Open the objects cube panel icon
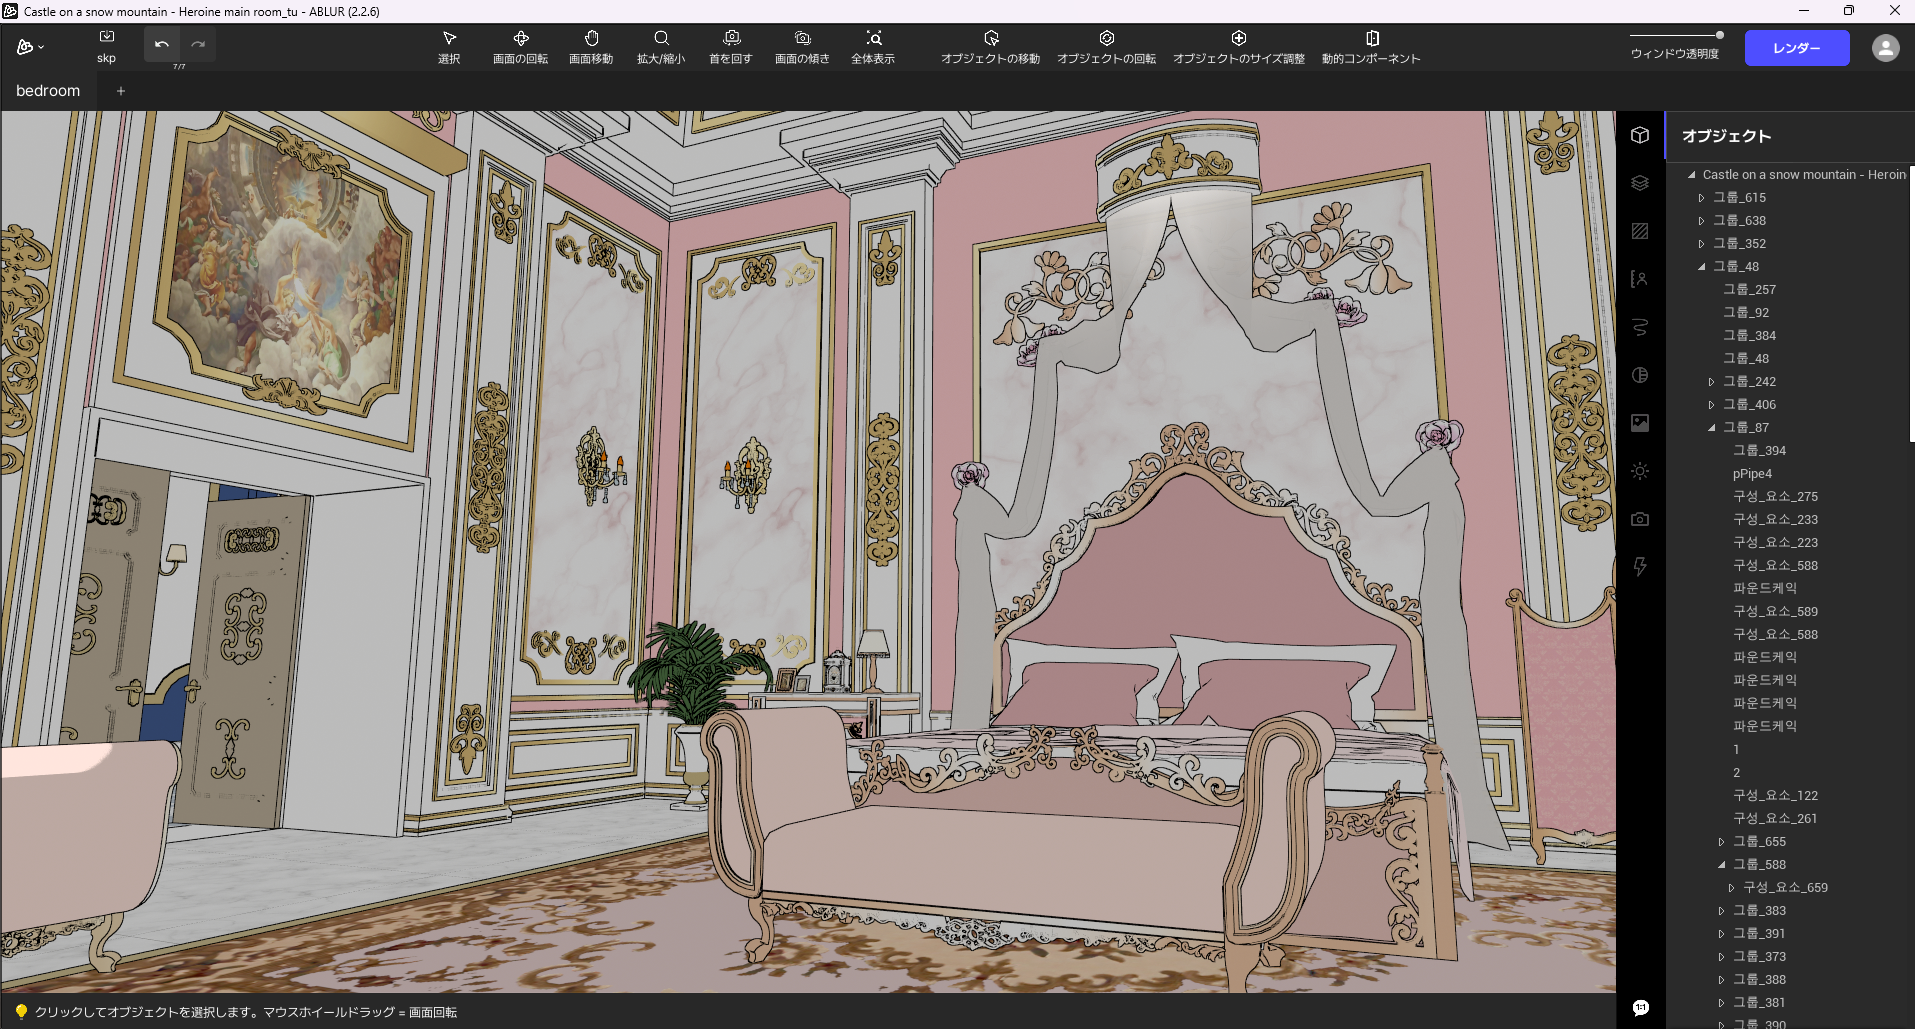The height and width of the screenshot is (1029, 1915). click(1640, 135)
